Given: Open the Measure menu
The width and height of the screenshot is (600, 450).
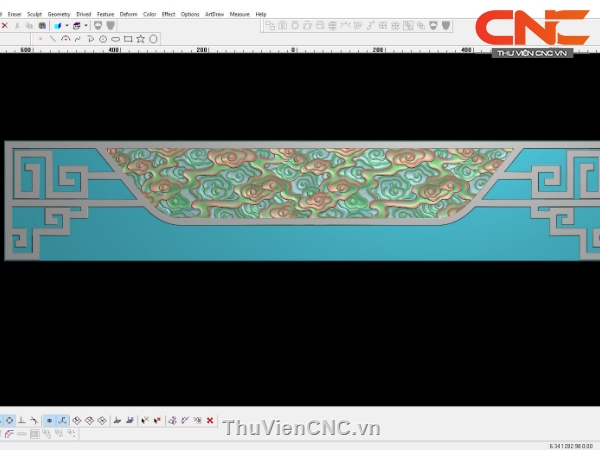Looking at the screenshot, I should tap(240, 15).
